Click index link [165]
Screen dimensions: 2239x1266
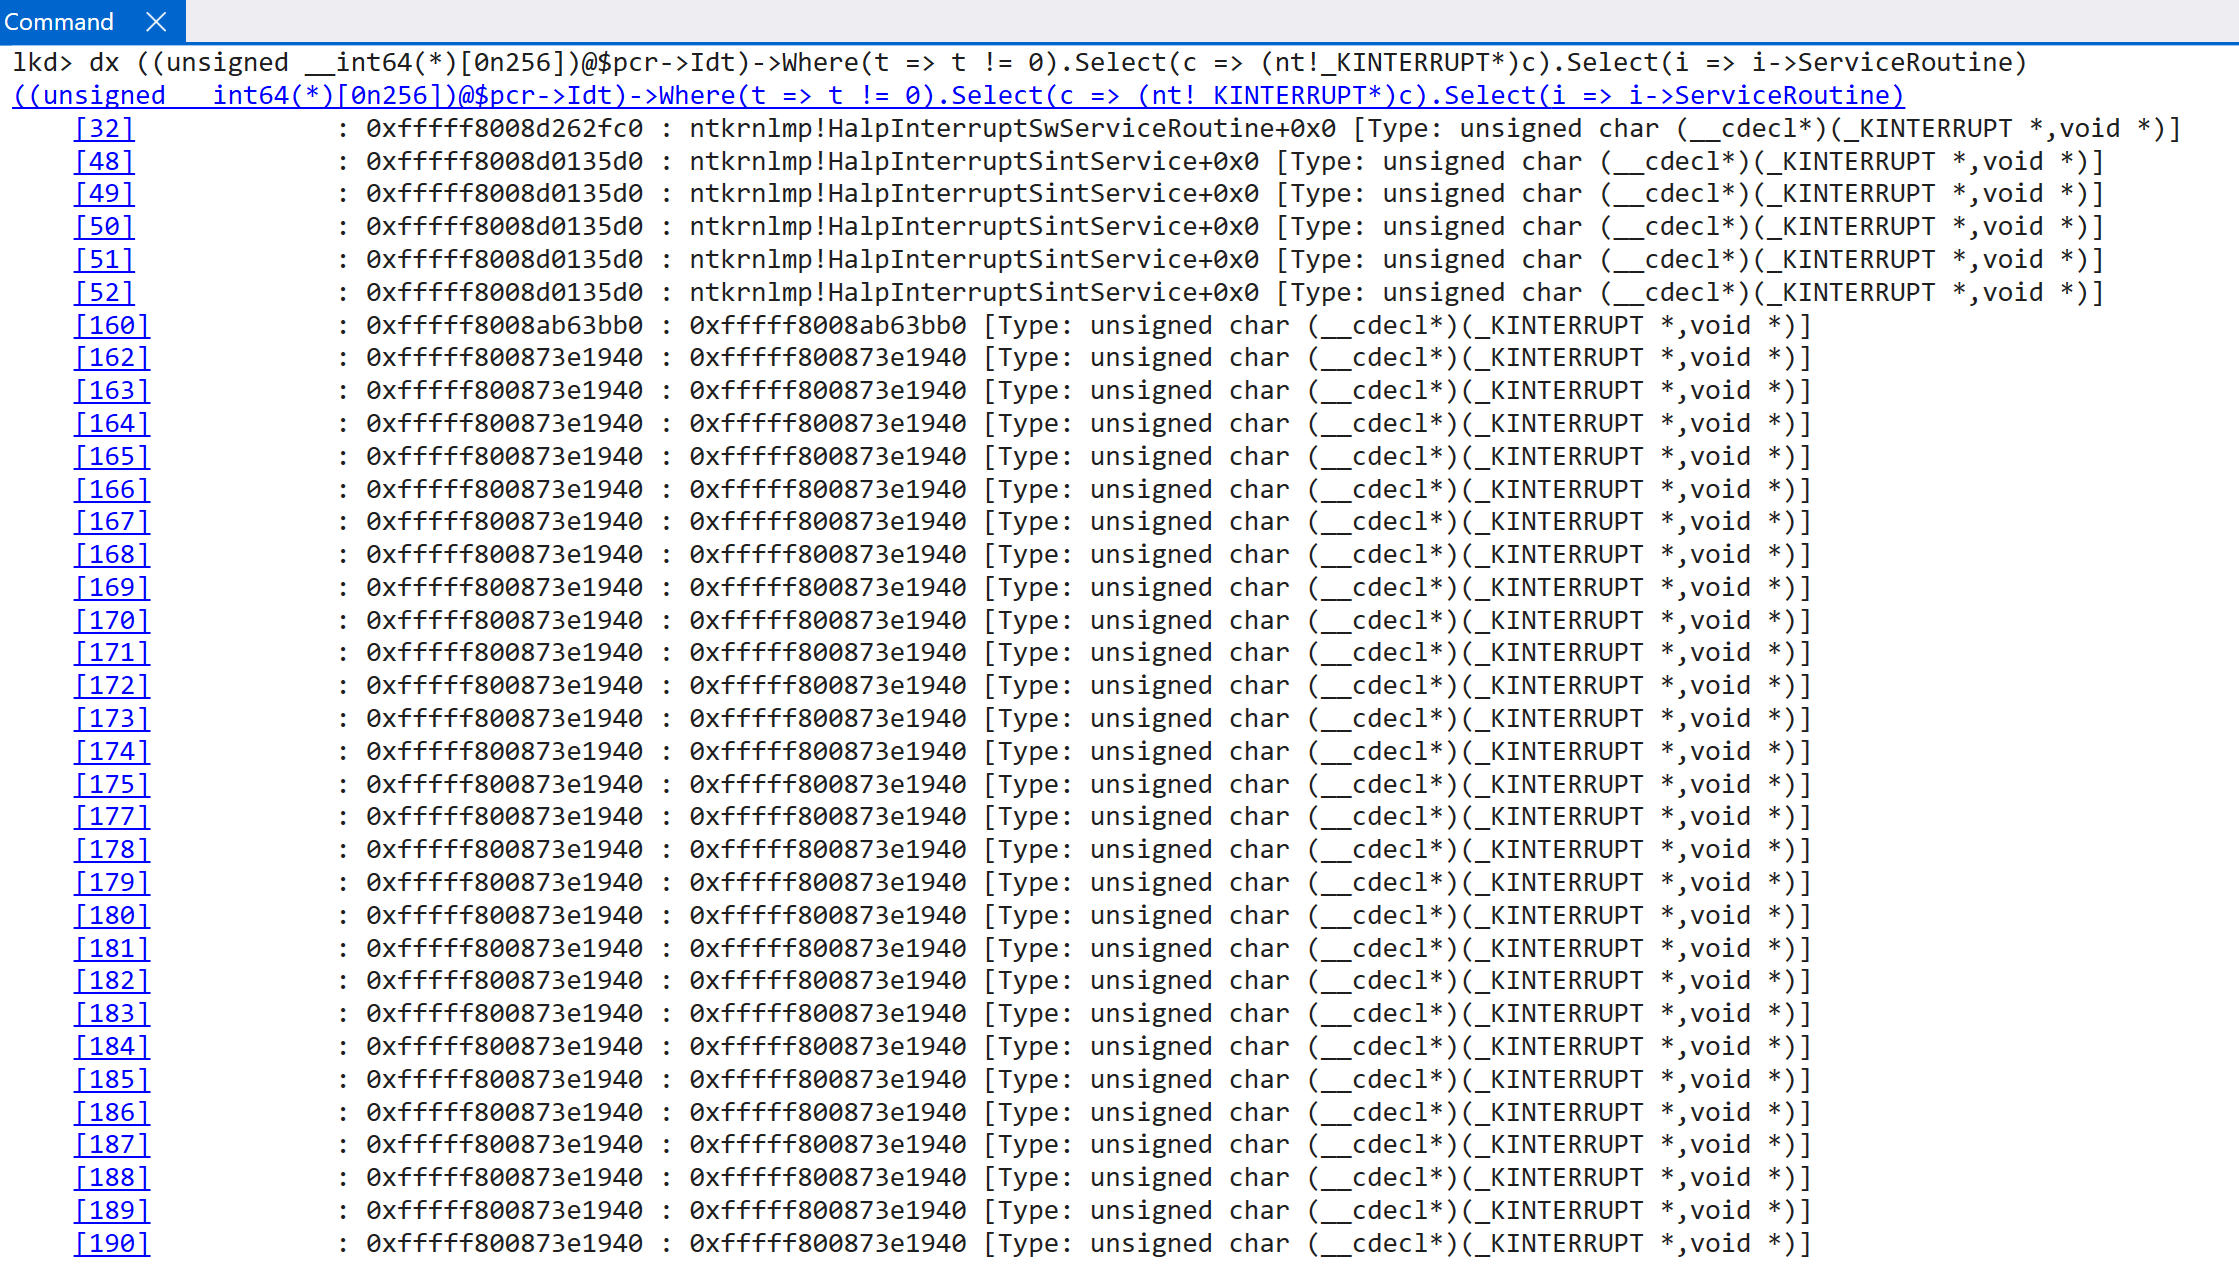[112, 456]
